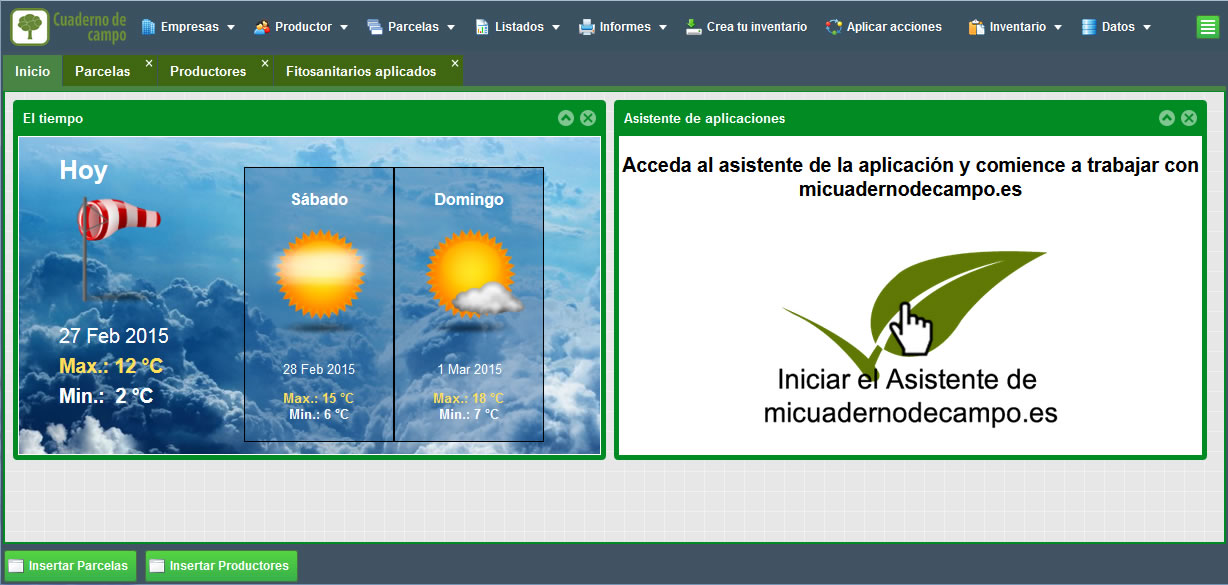Screen dimensions: 1228x585
Task: Switch to the Parcelas tab
Action: [103, 71]
